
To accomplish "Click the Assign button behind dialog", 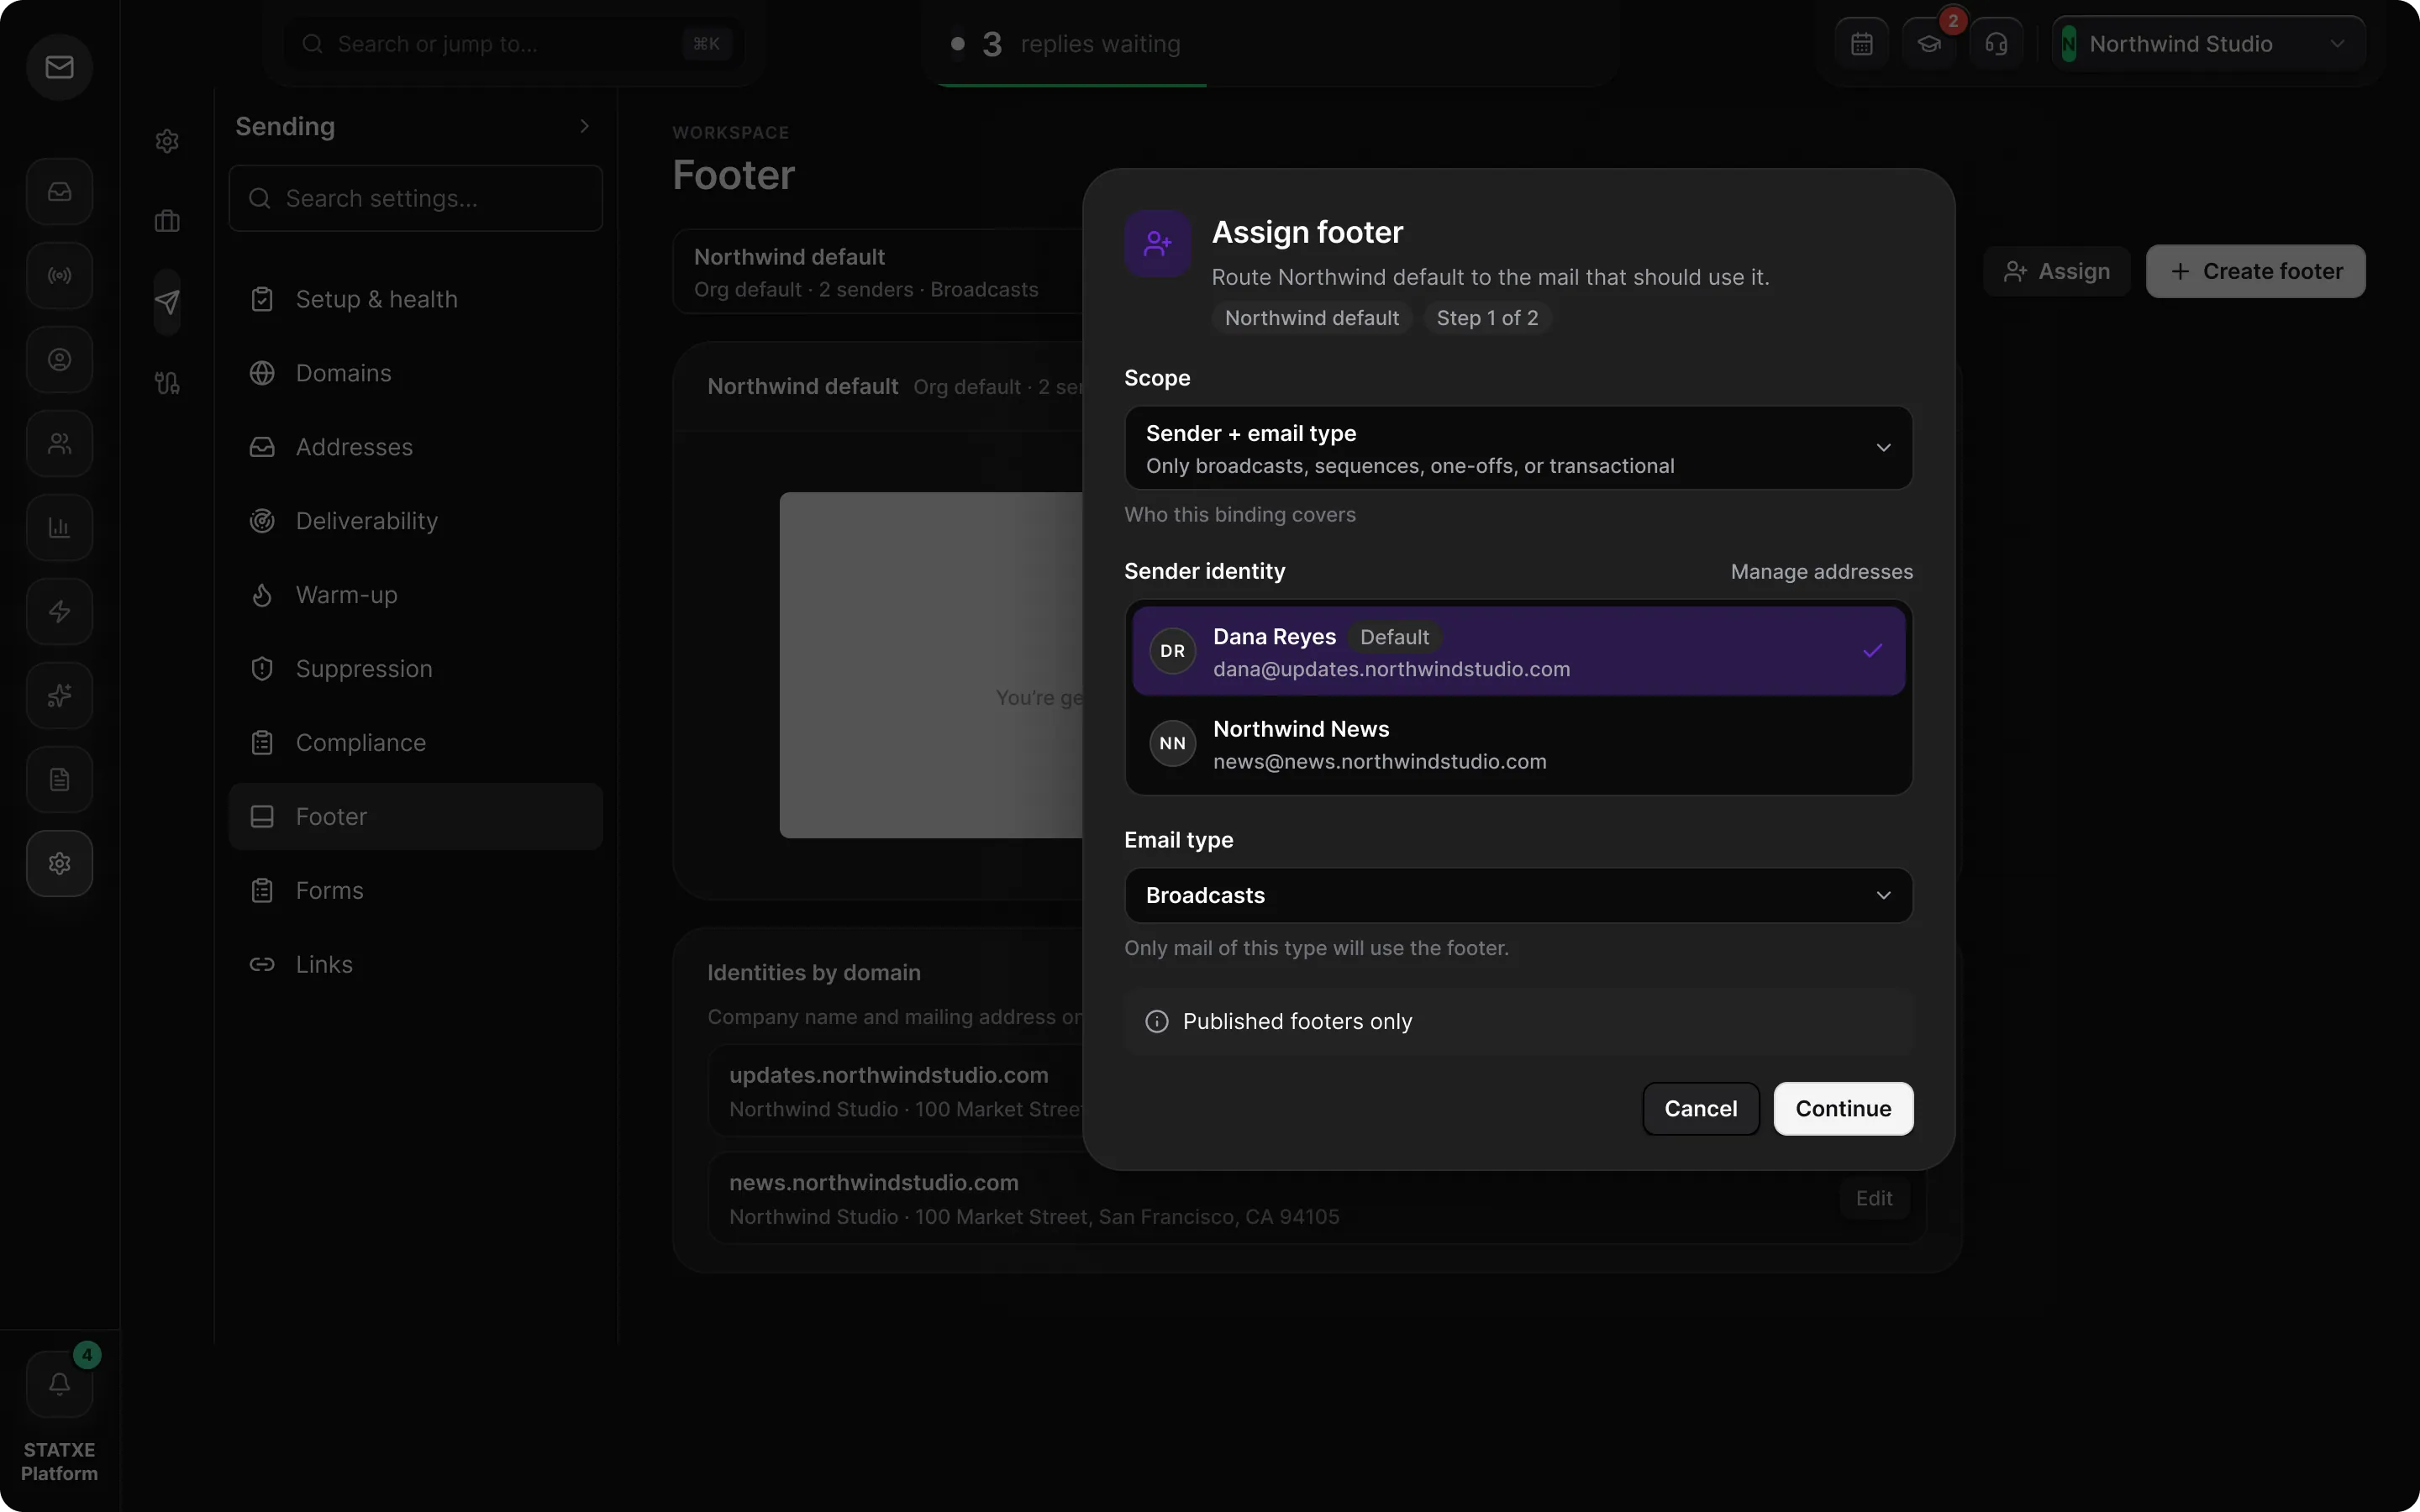I will coord(2057,271).
